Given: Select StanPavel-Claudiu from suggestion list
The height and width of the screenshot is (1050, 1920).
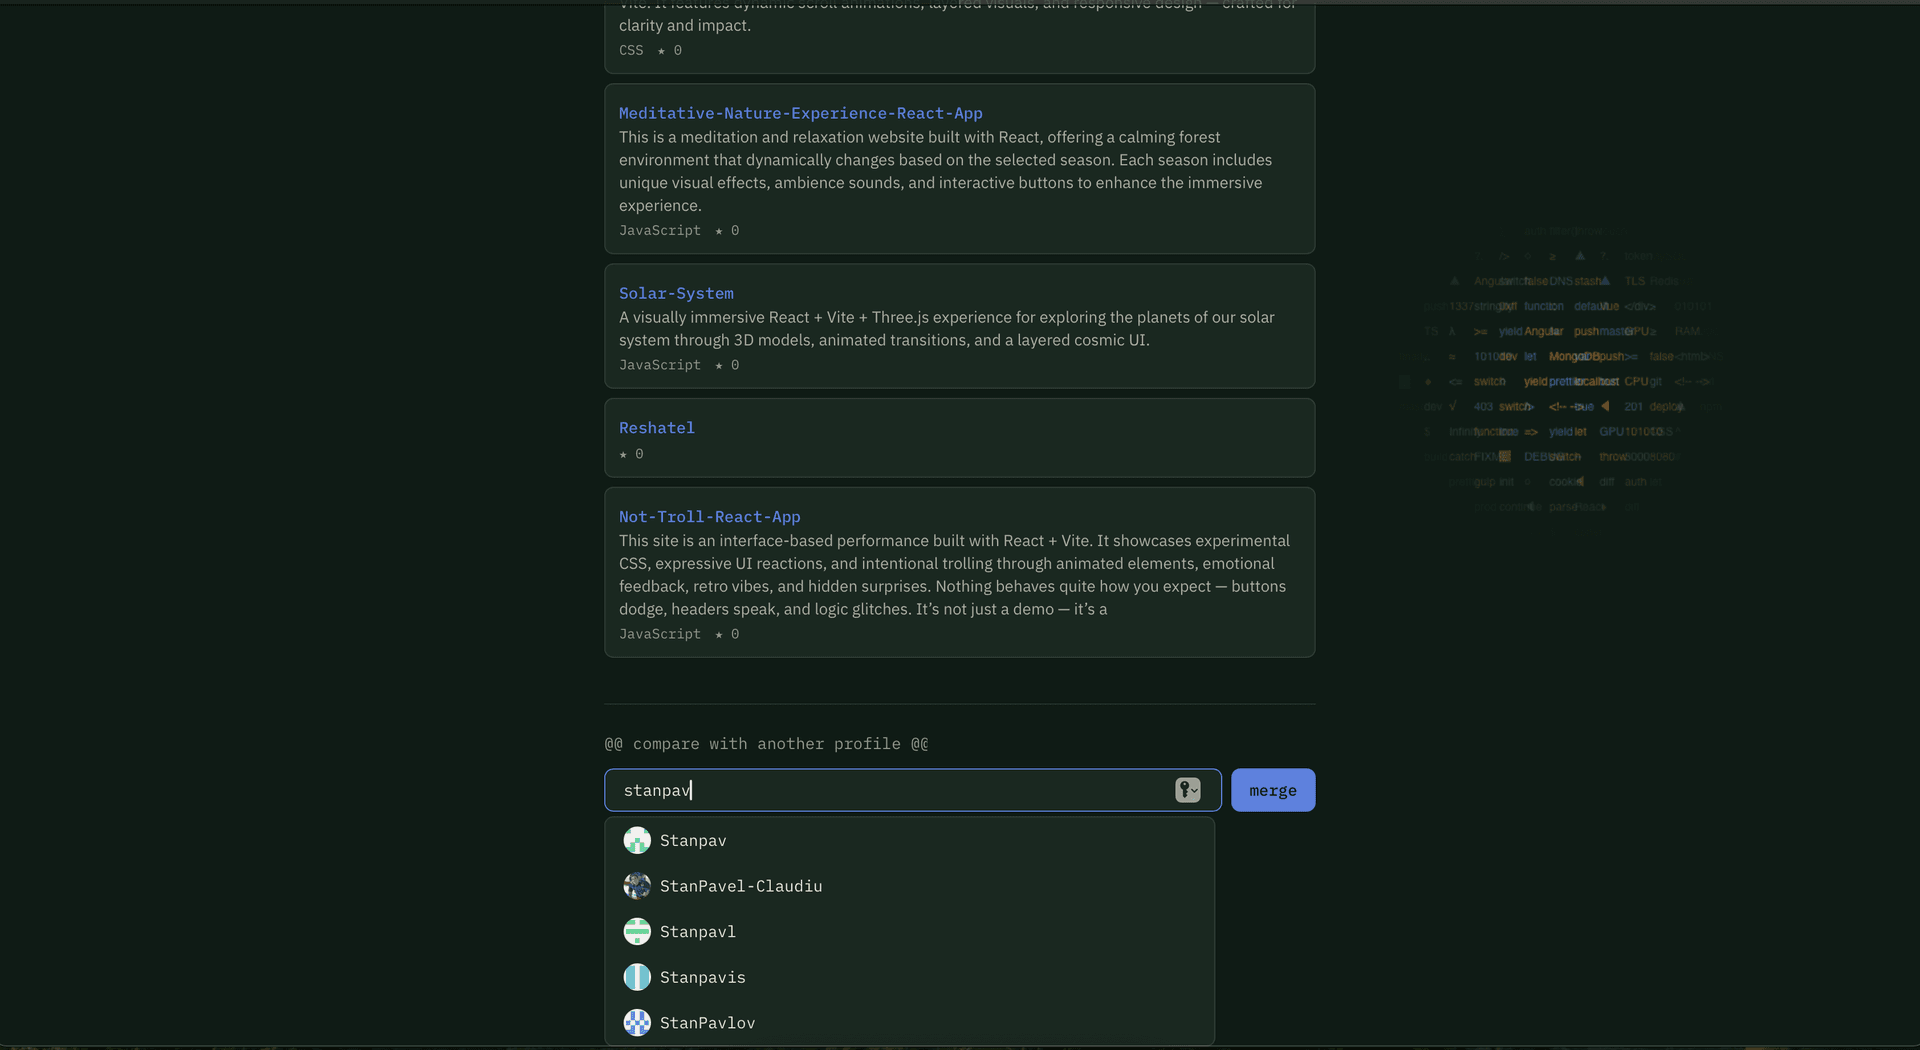Looking at the screenshot, I should (910, 886).
